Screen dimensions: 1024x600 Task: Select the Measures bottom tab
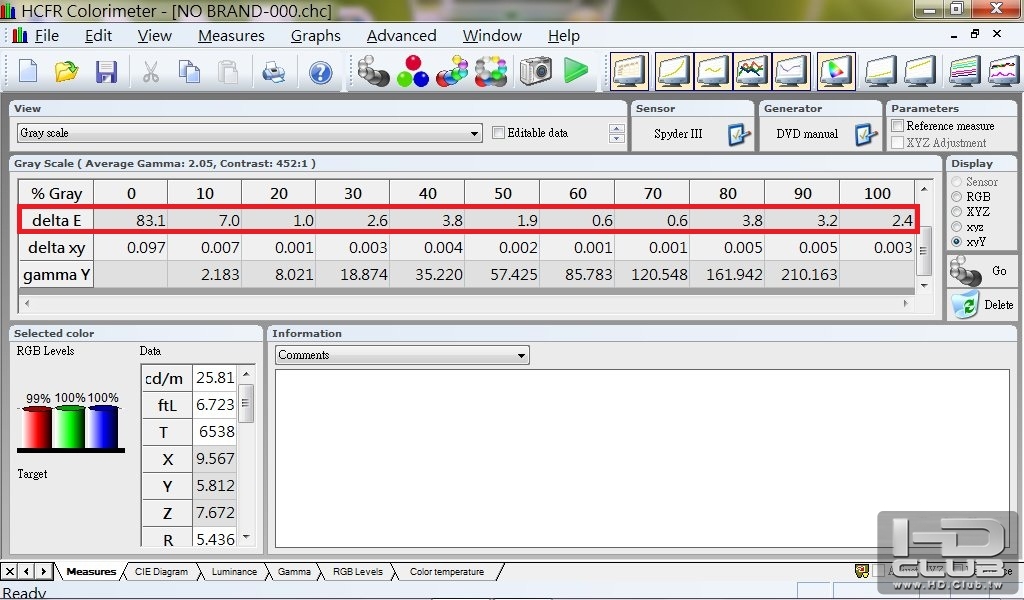point(91,572)
